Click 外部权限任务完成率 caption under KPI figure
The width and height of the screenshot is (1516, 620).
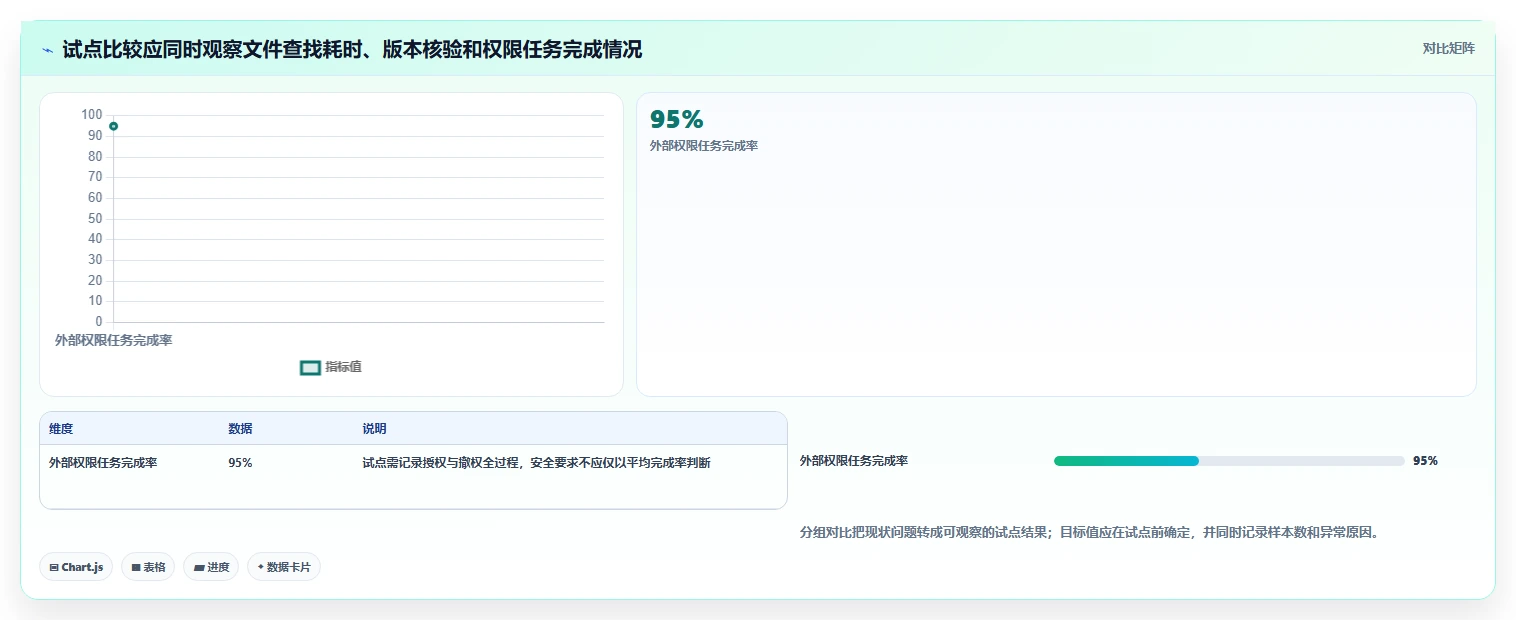pos(704,146)
